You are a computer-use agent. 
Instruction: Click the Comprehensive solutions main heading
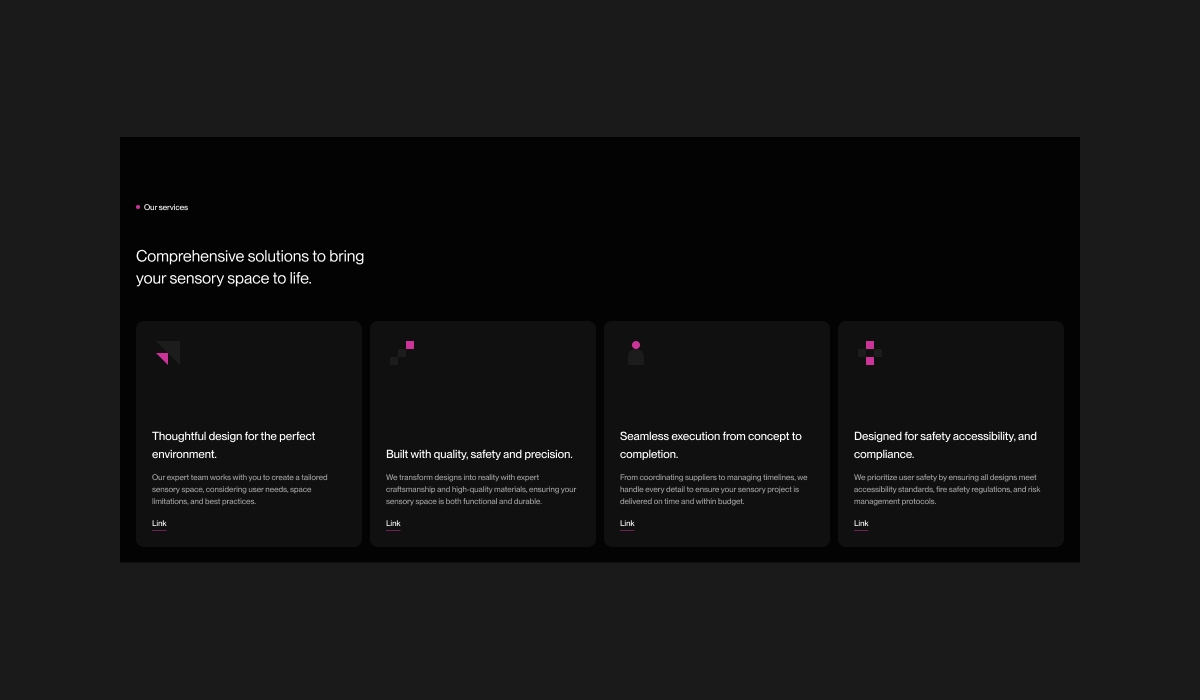[x=250, y=267]
